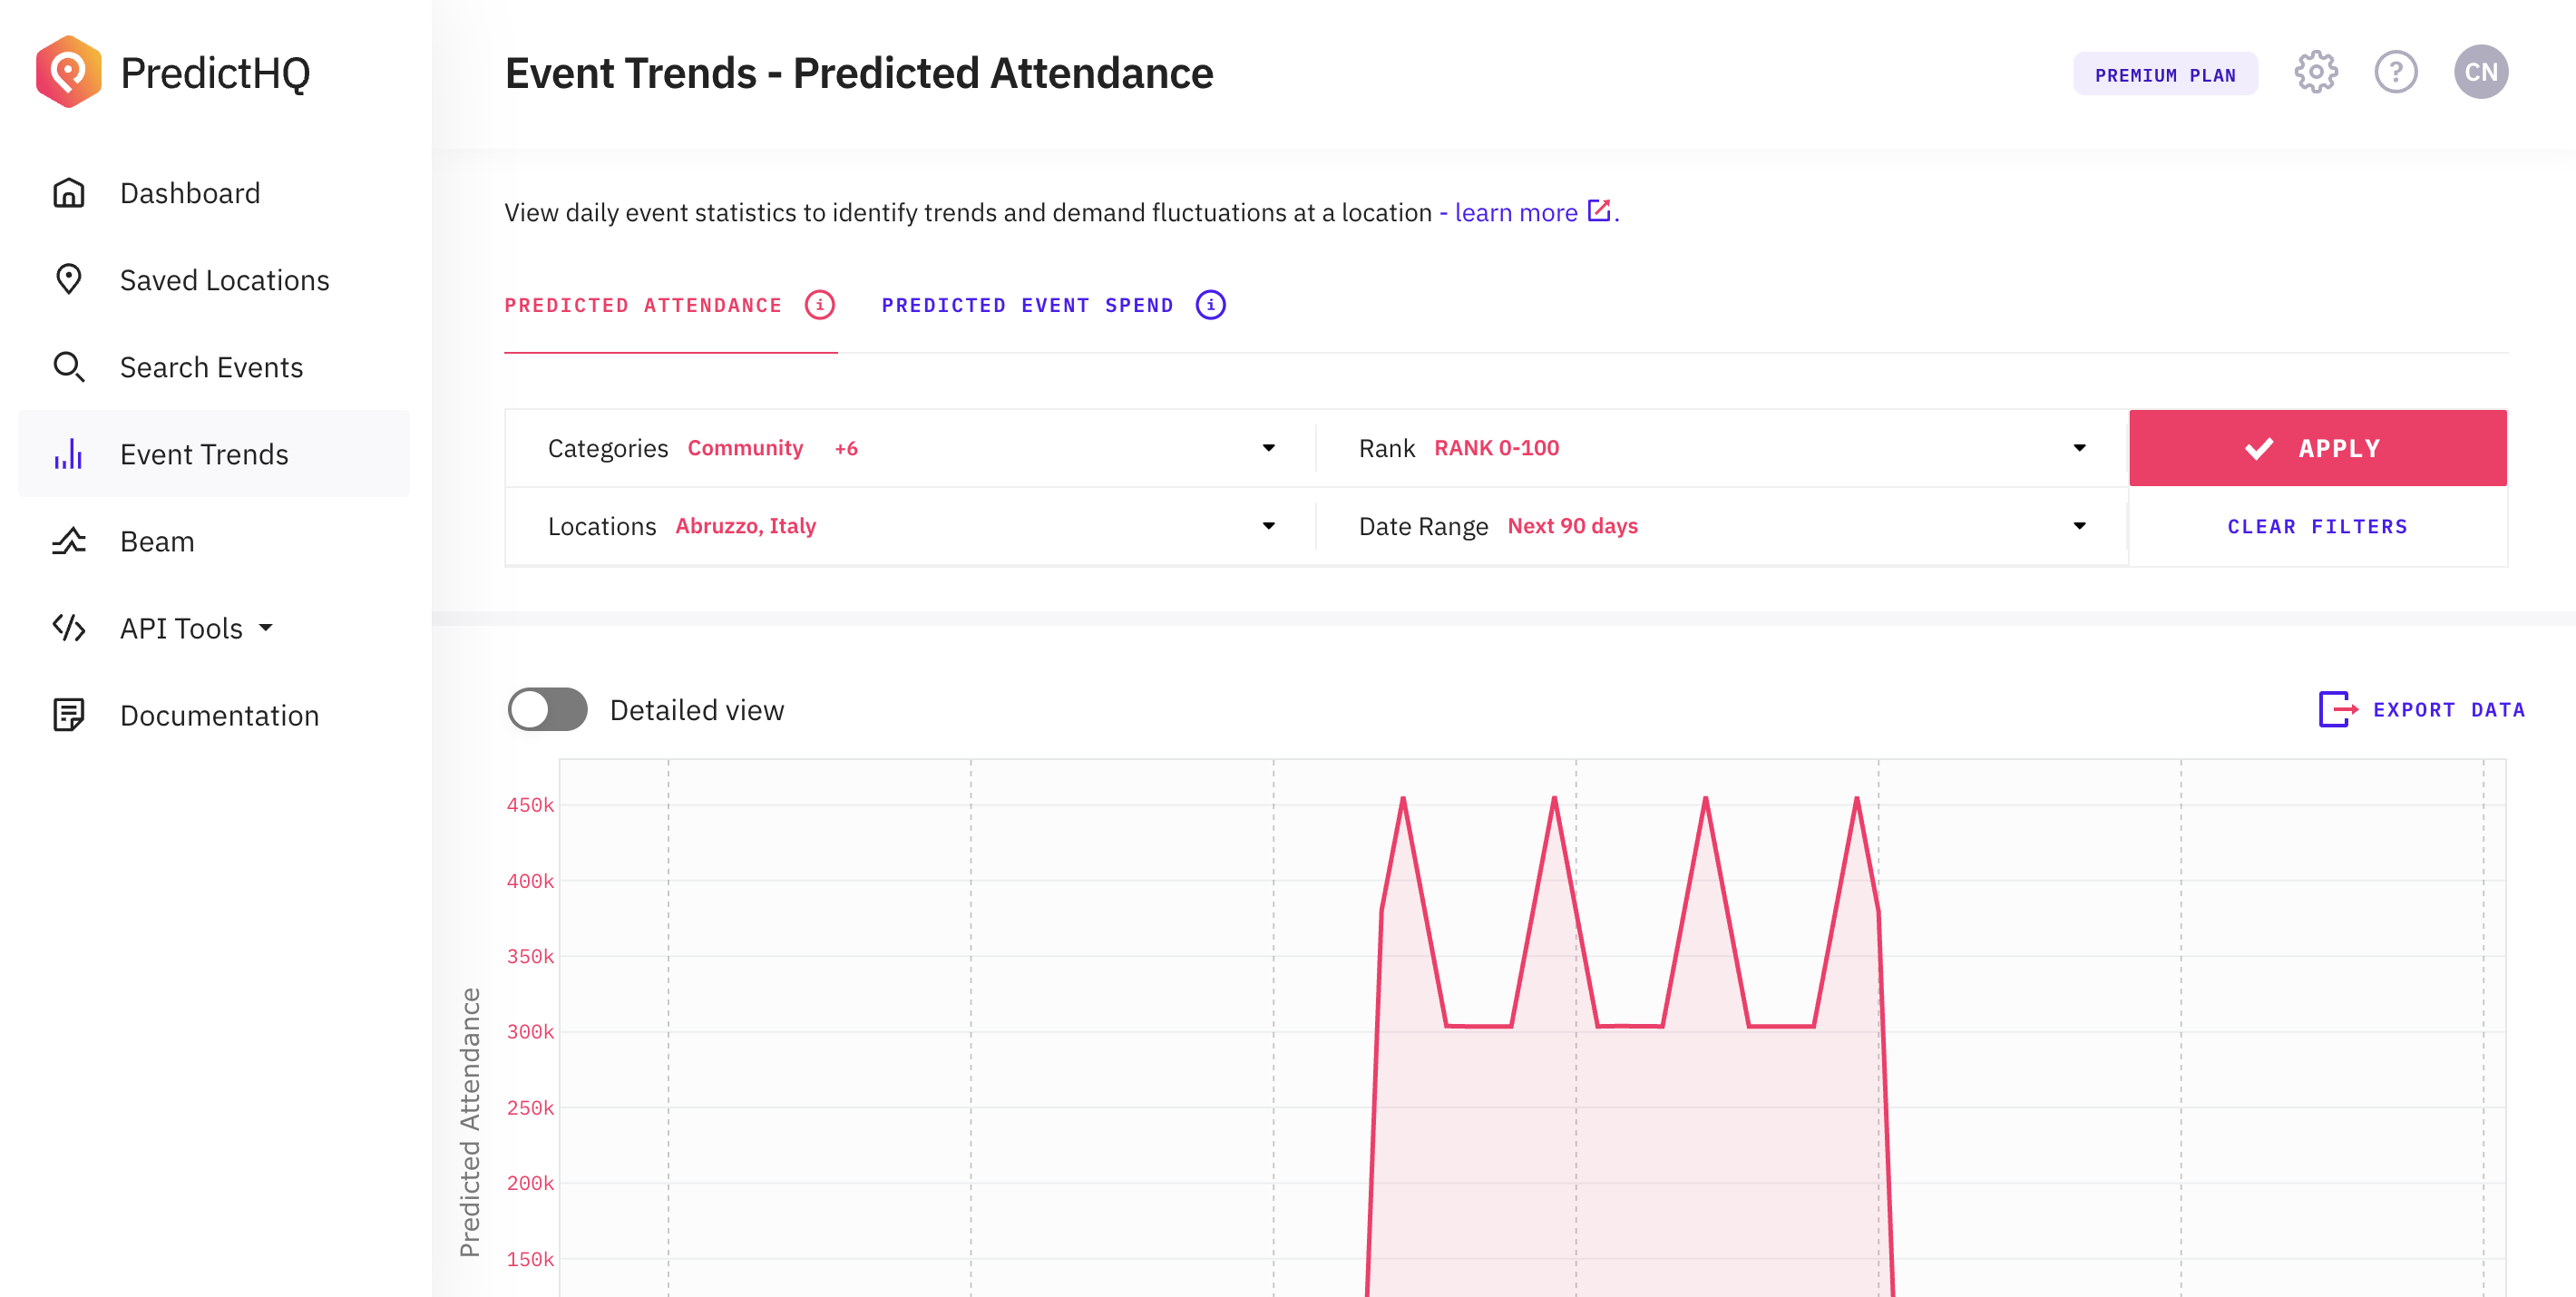Click the first attendance peak on chart
Image resolution: width=2576 pixels, height=1297 pixels.
(1403, 799)
